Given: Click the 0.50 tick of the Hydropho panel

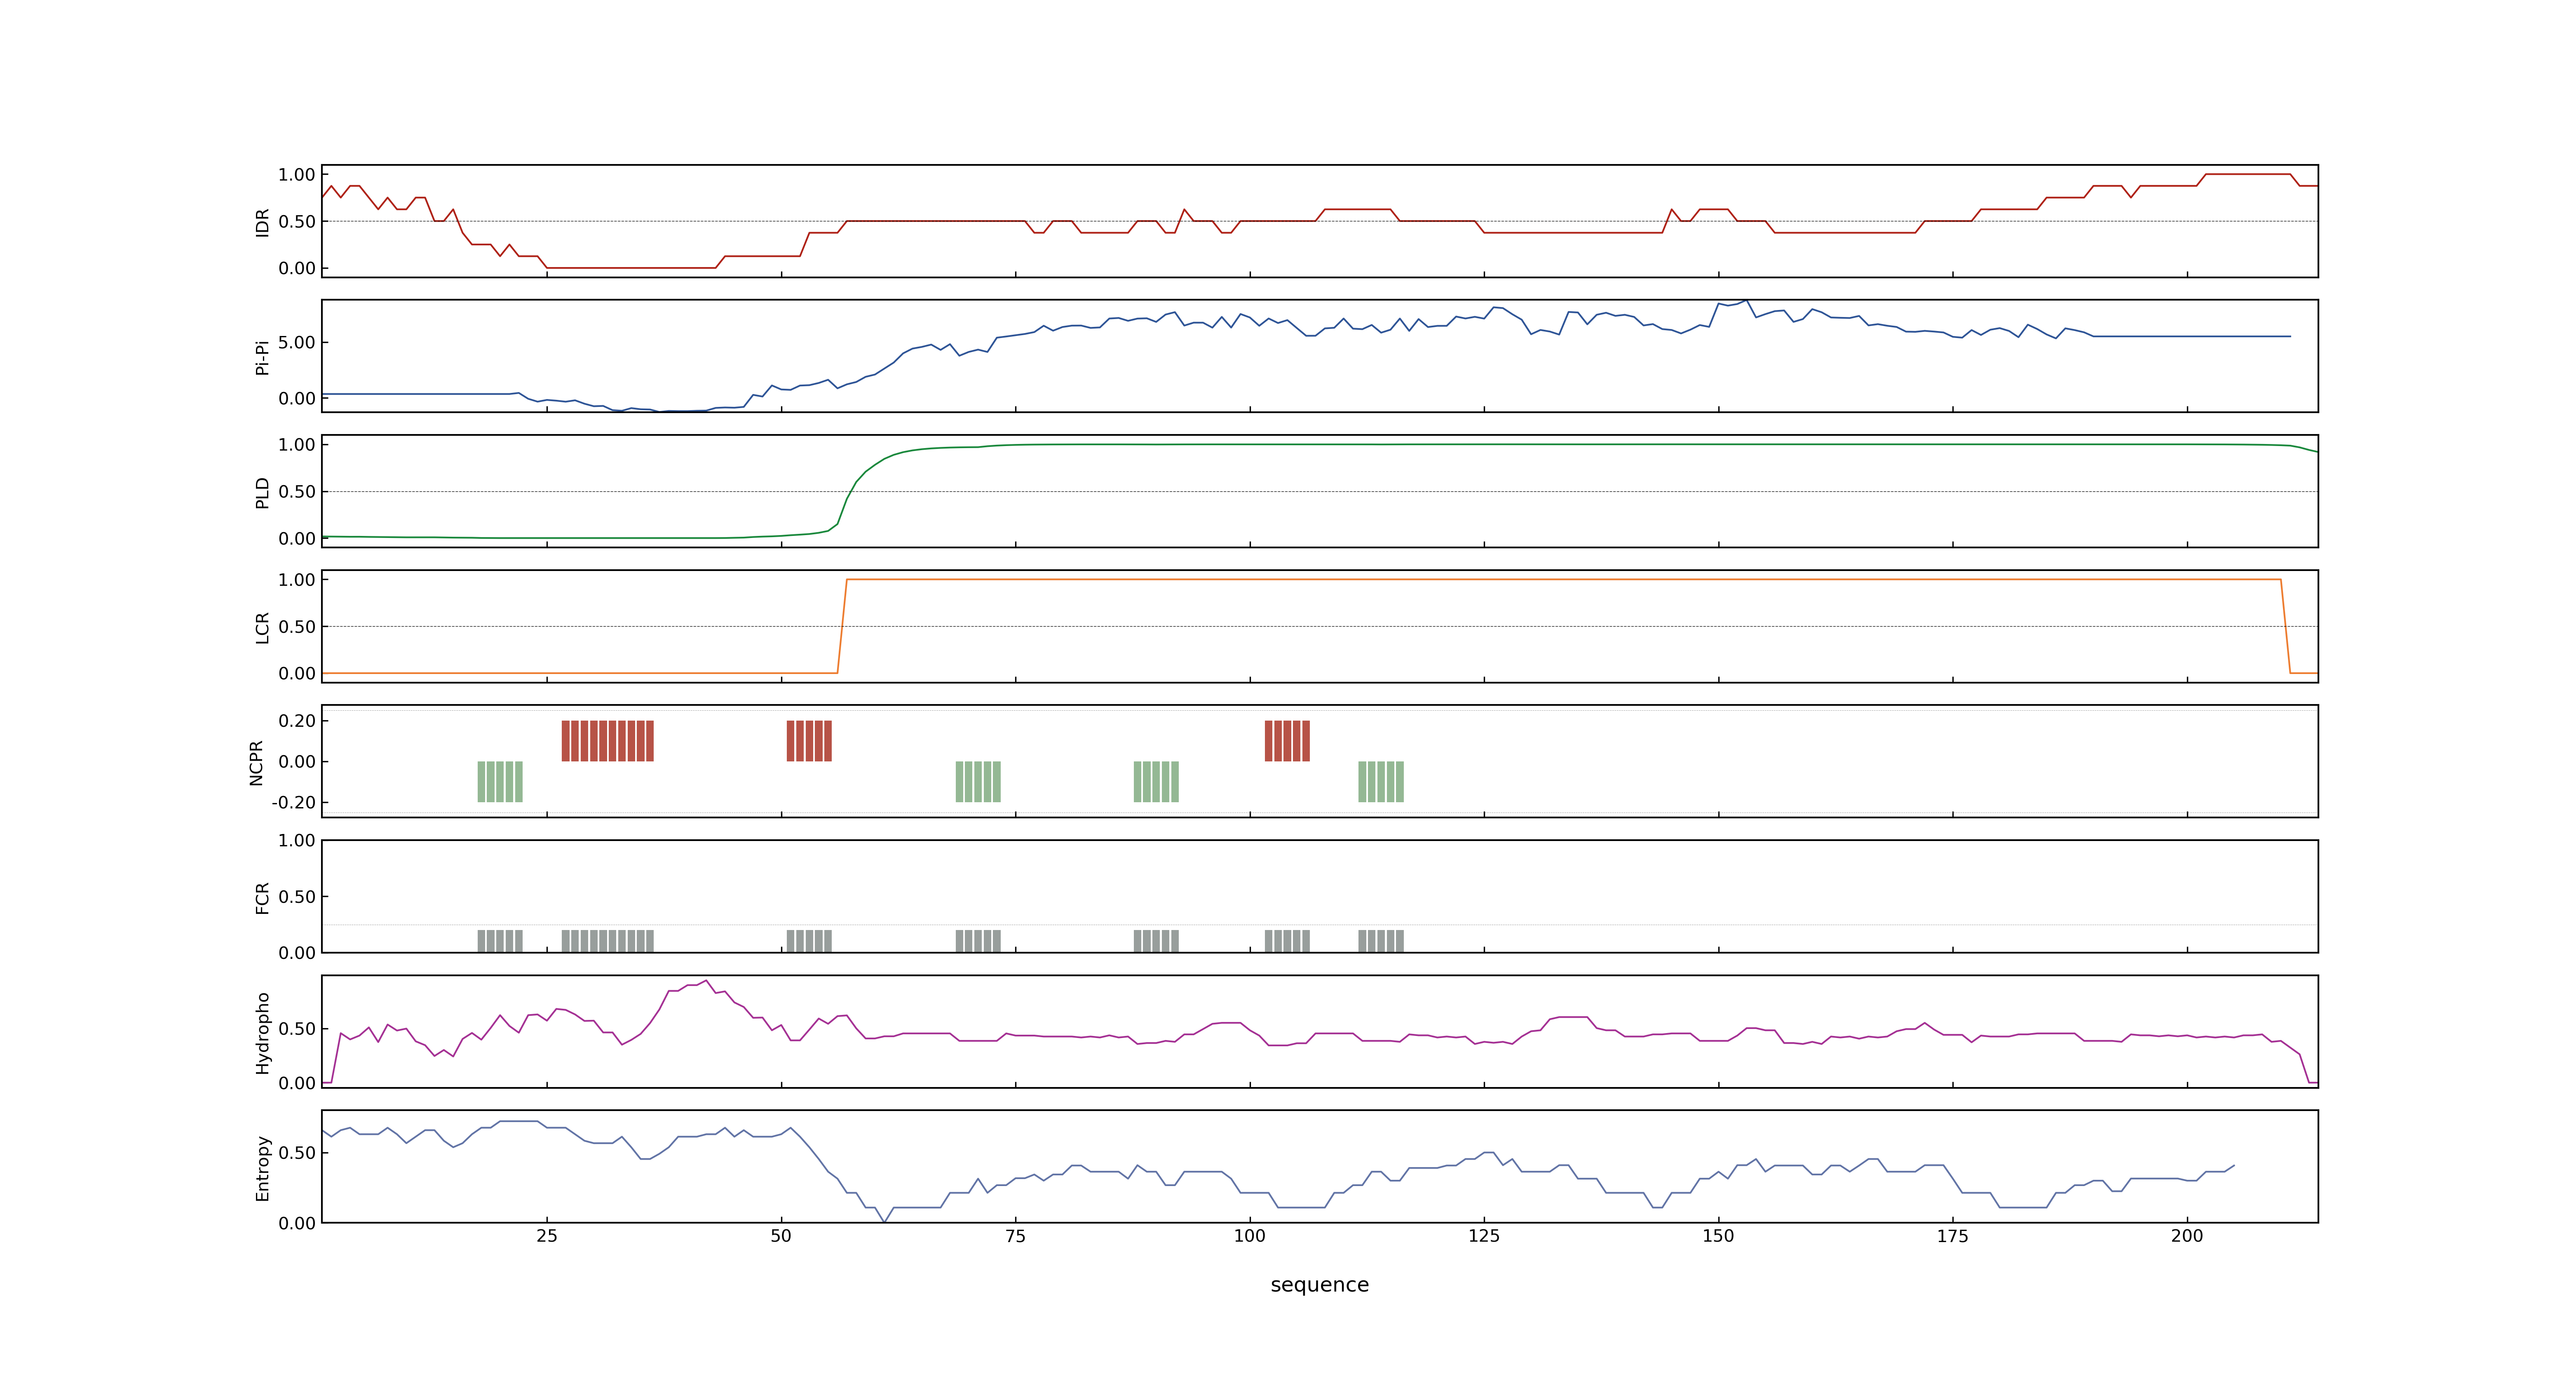Looking at the screenshot, I should [297, 1029].
